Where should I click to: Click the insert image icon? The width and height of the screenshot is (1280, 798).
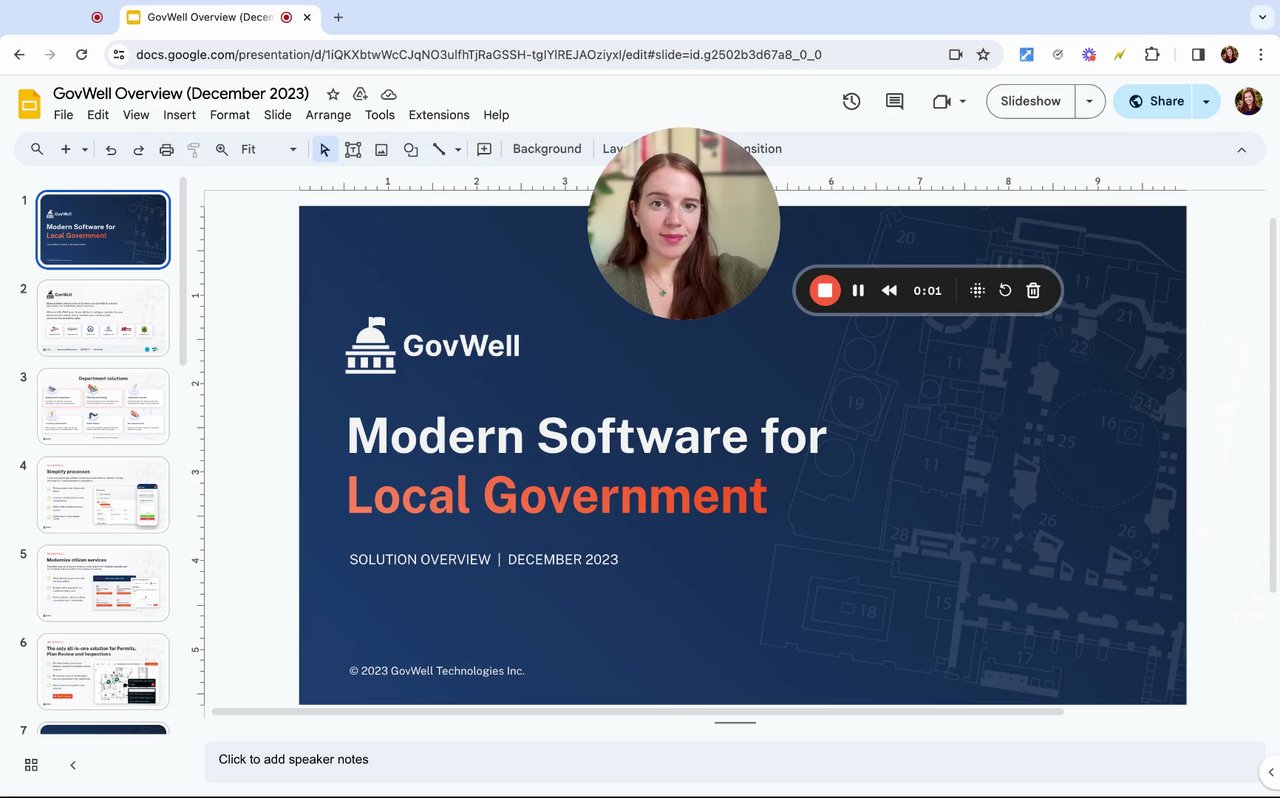tap(381, 149)
